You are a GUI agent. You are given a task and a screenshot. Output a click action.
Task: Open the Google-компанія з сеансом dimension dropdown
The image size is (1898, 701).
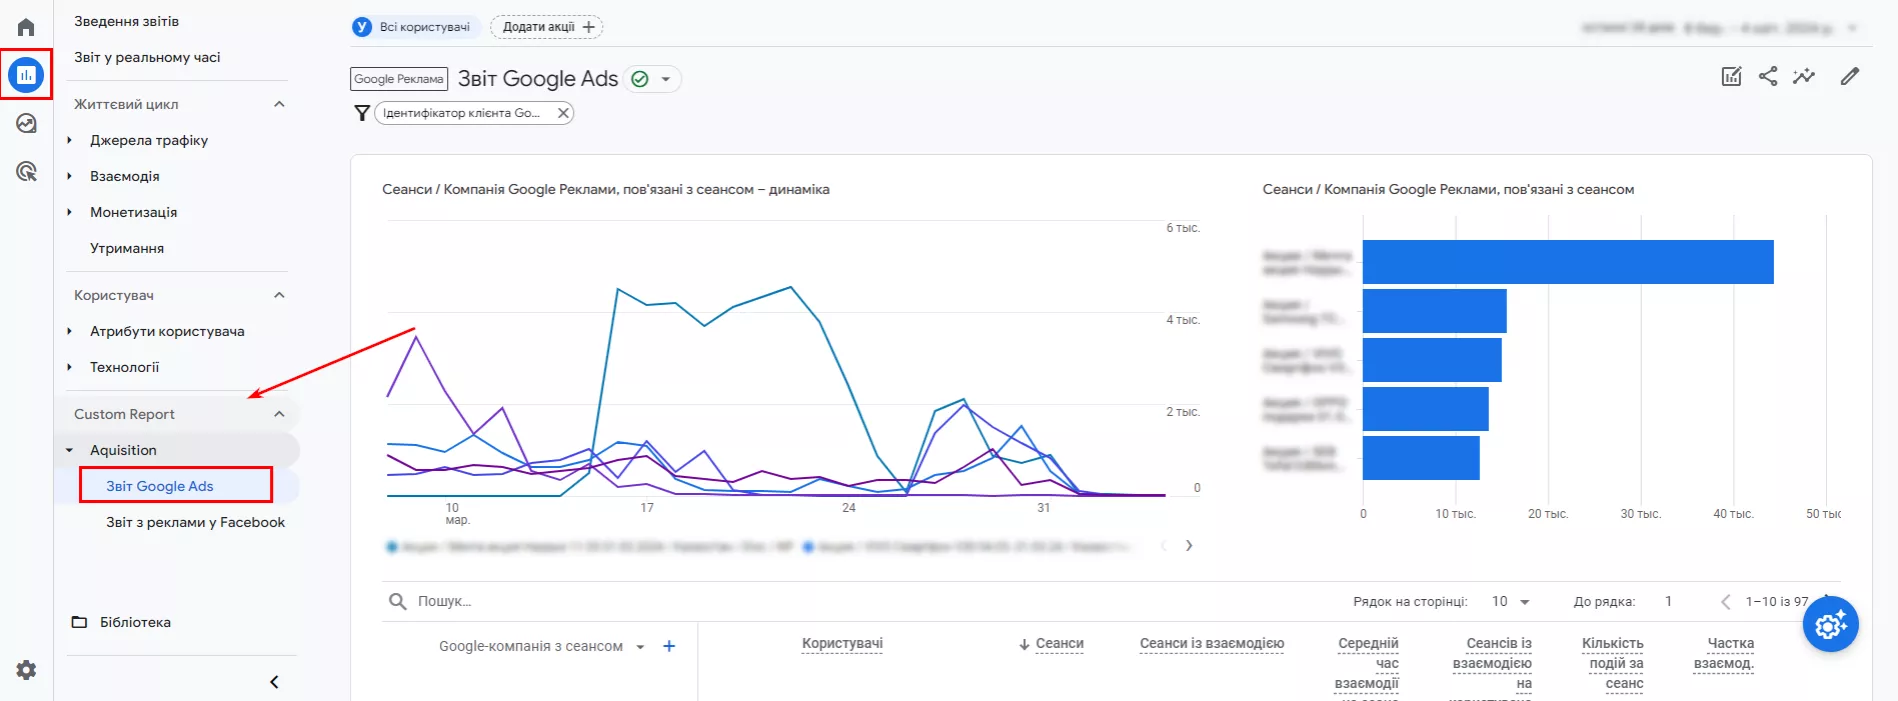(640, 647)
